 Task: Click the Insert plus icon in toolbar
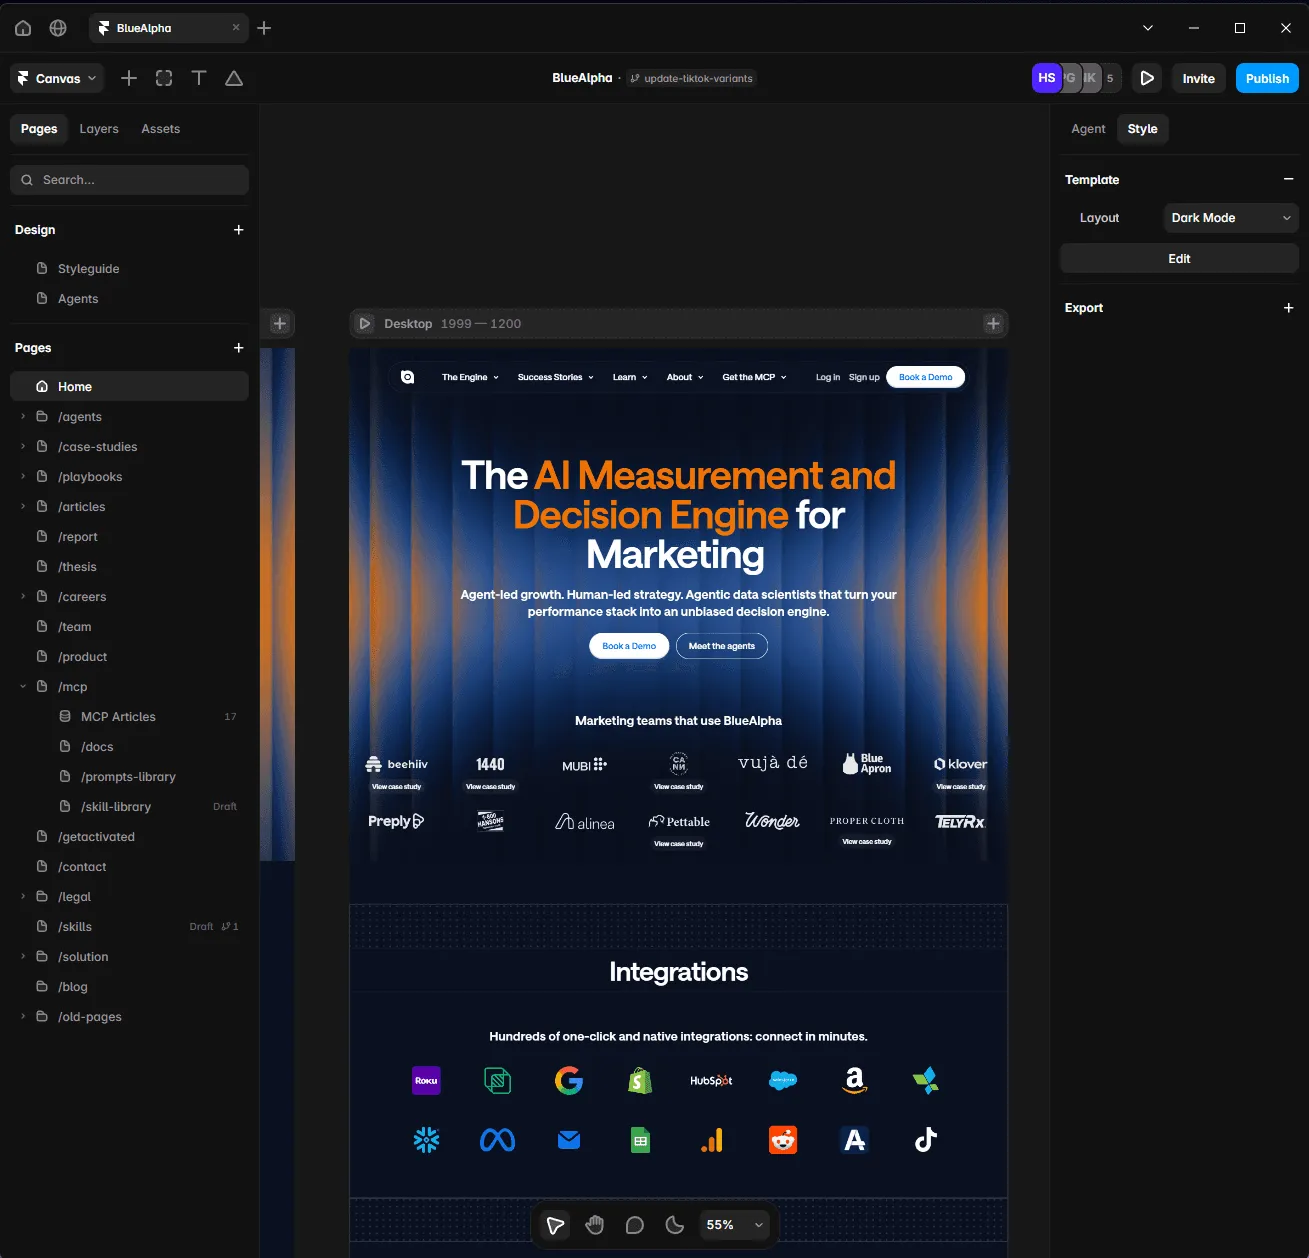(x=129, y=78)
